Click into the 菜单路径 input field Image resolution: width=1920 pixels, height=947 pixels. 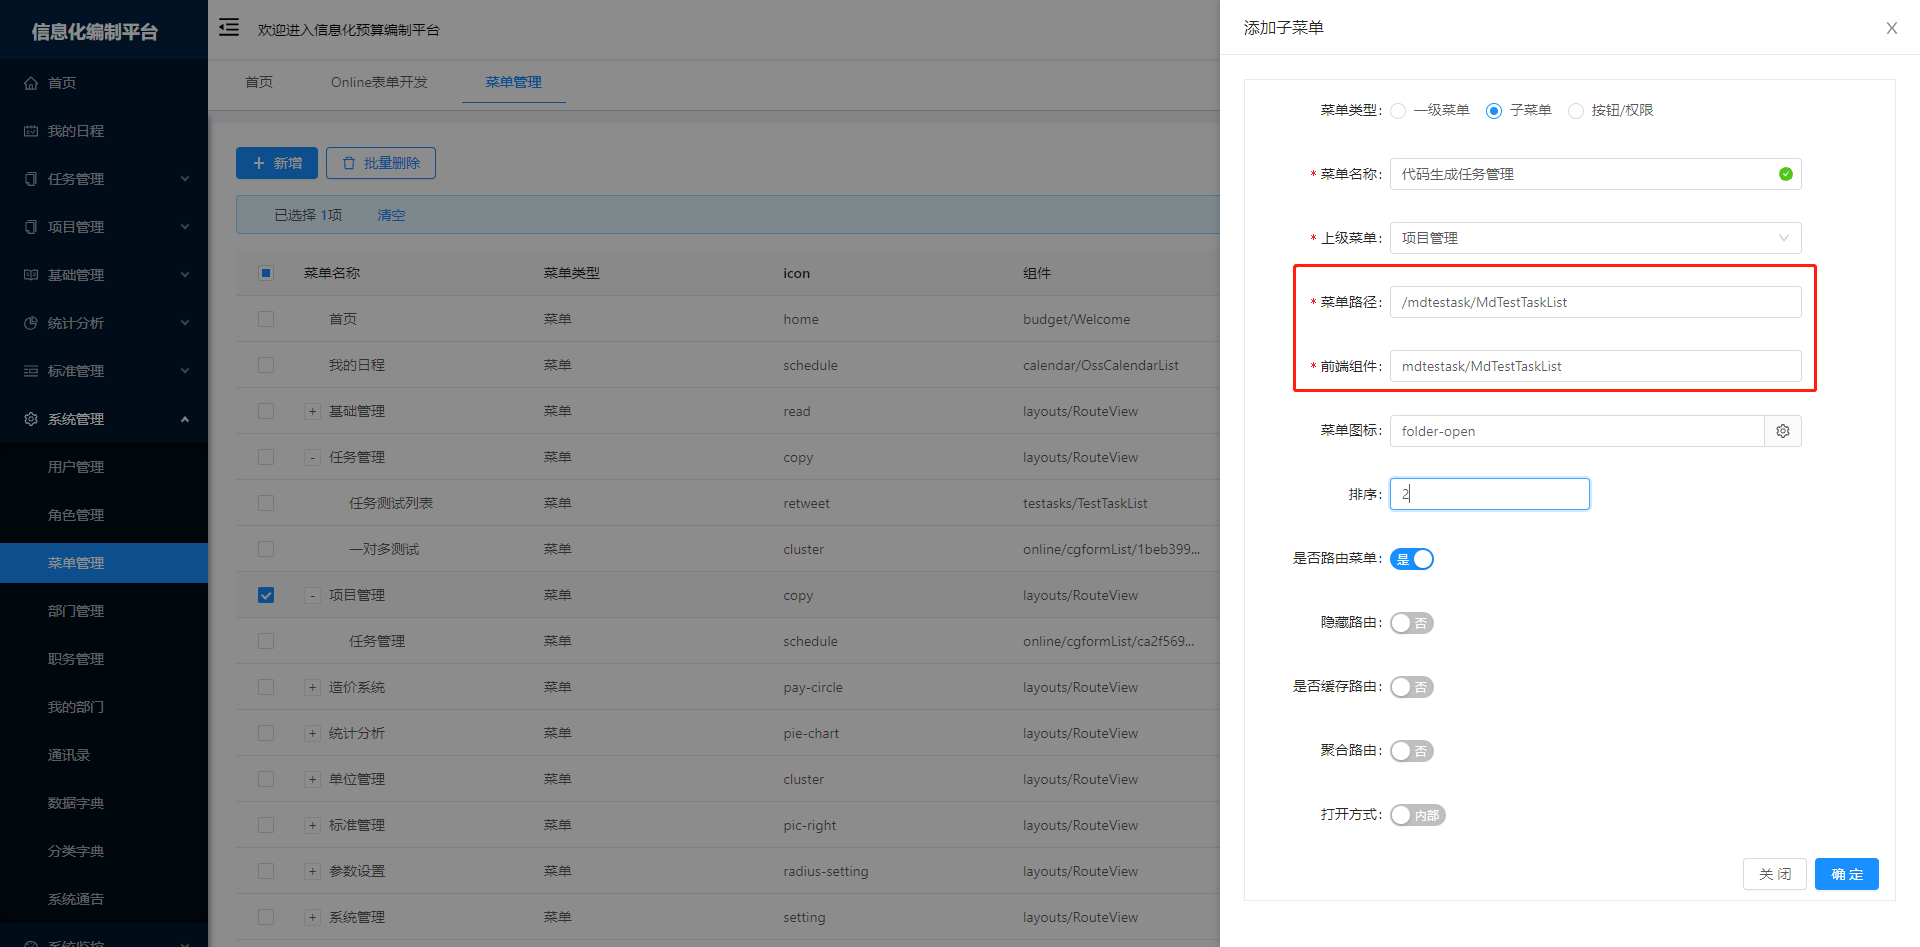pos(1595,302)
